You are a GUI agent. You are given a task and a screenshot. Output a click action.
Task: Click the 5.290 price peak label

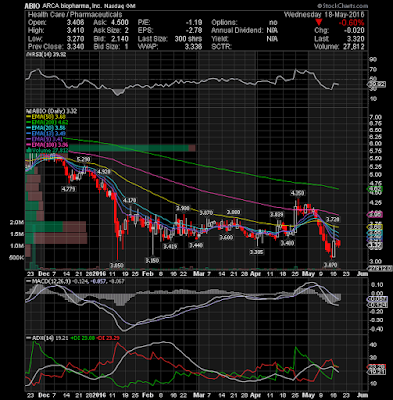(83, 160)
